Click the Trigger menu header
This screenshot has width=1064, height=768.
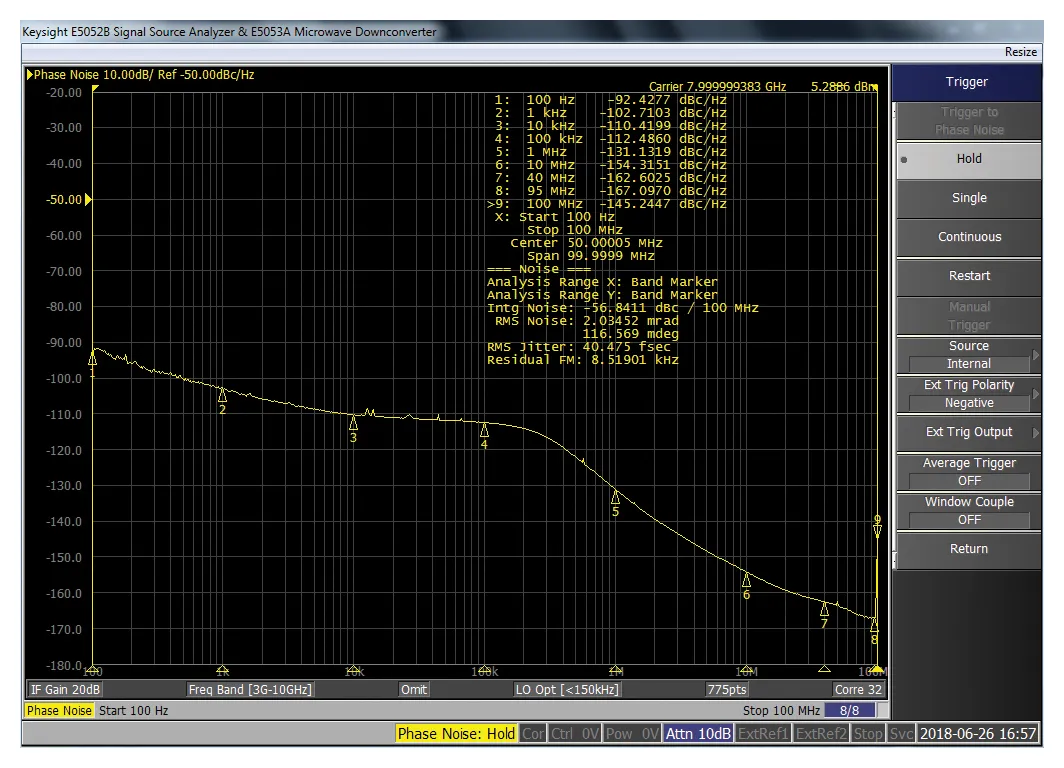pyautogui.click(x=966, y=82)
